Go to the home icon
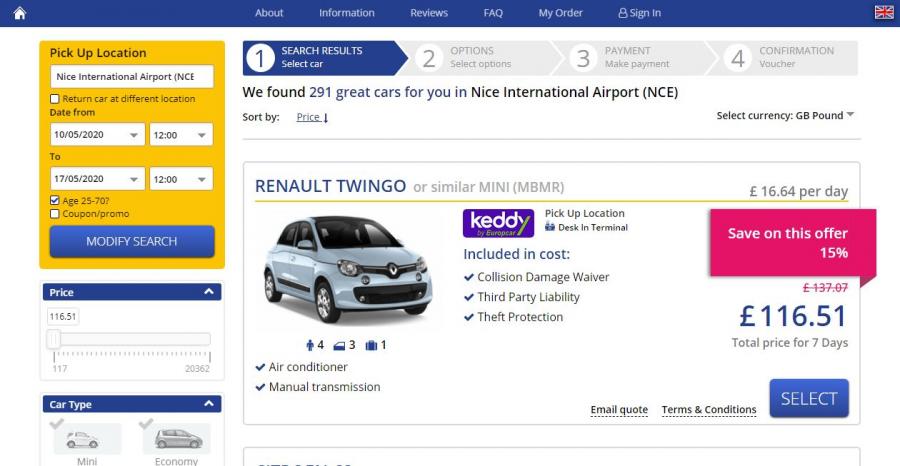 pos(20,13)
